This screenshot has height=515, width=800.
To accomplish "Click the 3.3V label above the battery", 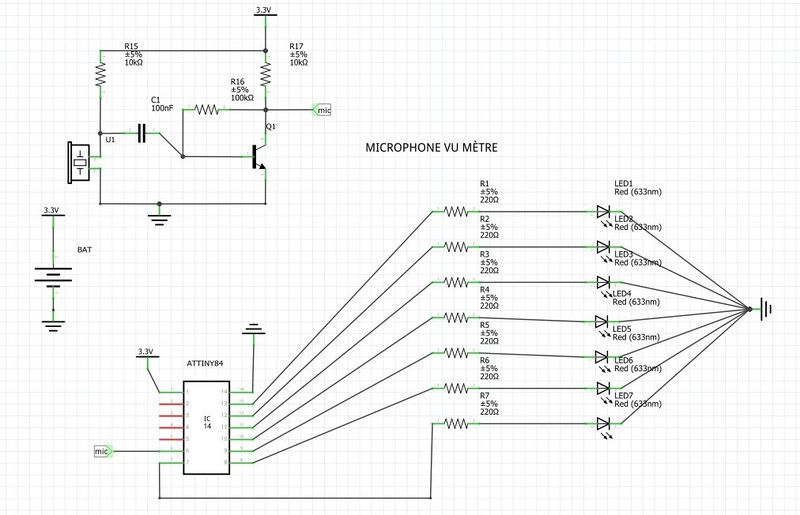I will (51, 211).
